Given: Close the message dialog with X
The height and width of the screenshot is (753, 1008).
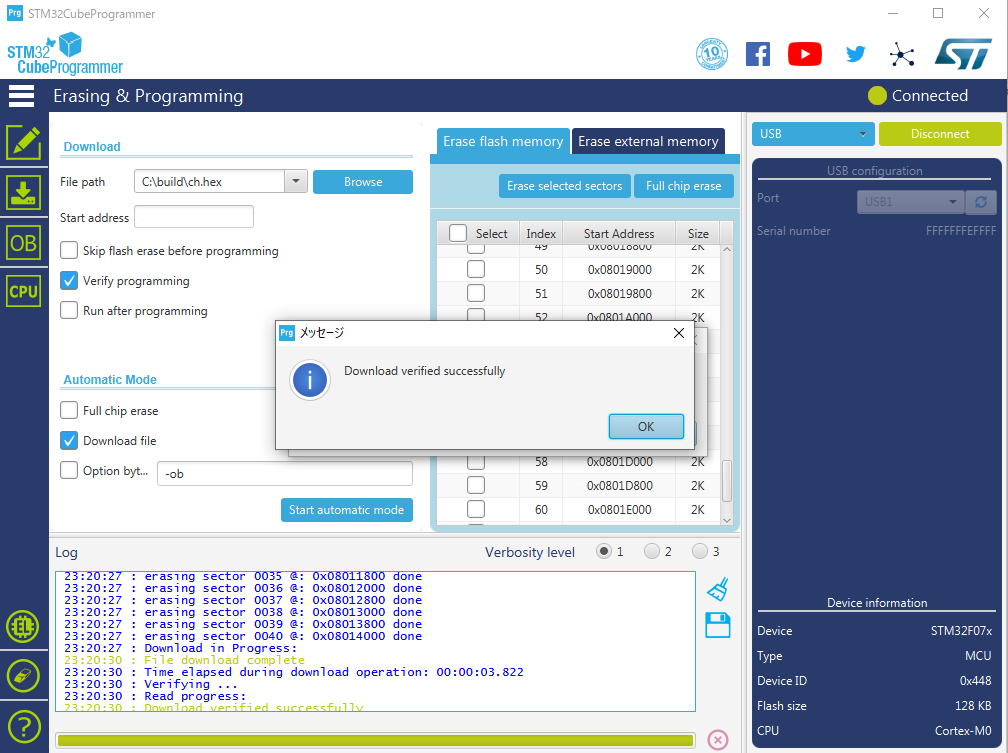Looking at the screenshot, I should (679, 333).
